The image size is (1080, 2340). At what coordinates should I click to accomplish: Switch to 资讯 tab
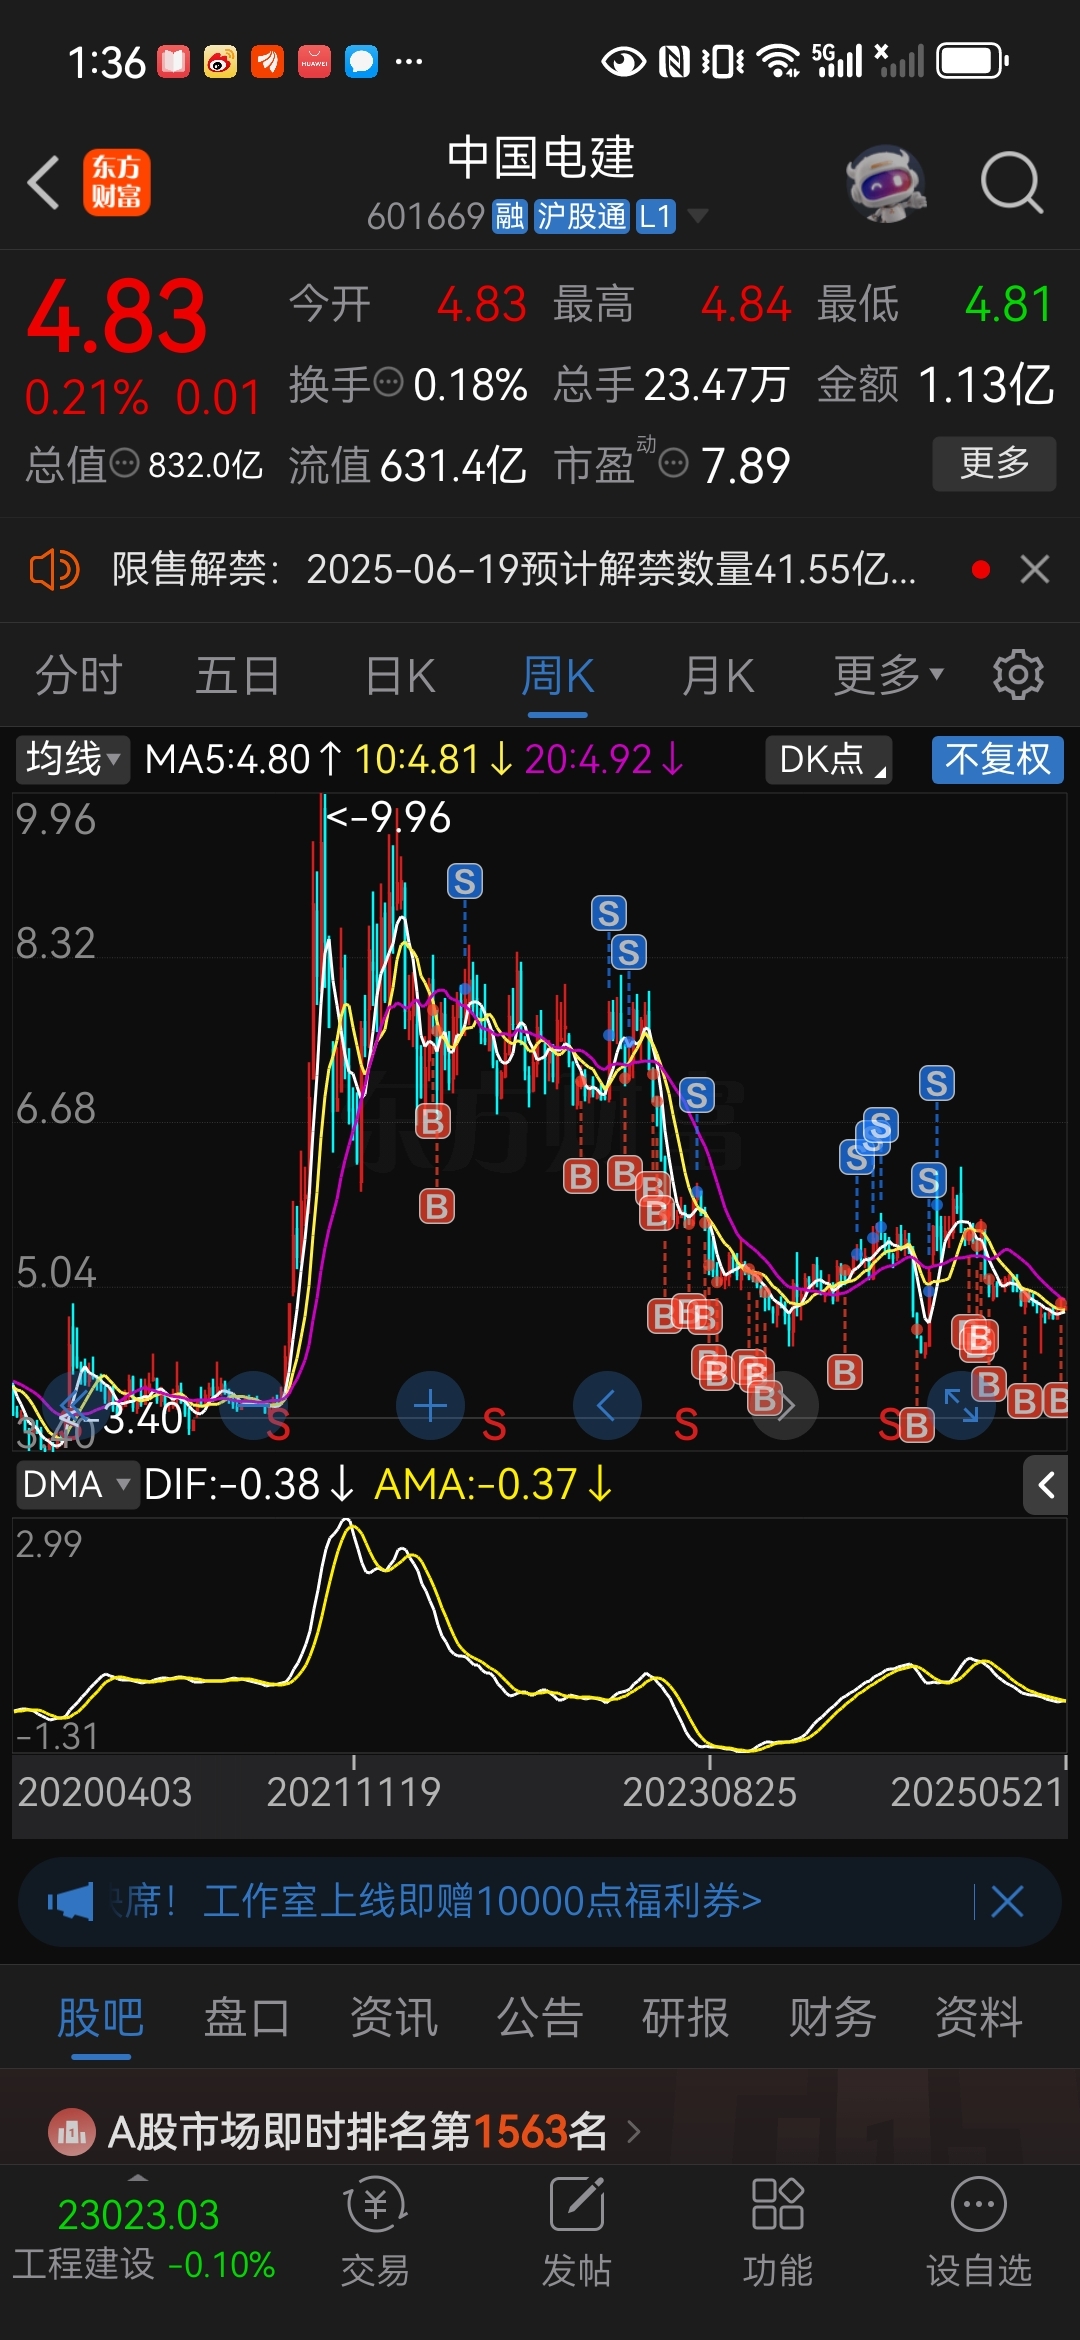click(x=394, y=2017)
